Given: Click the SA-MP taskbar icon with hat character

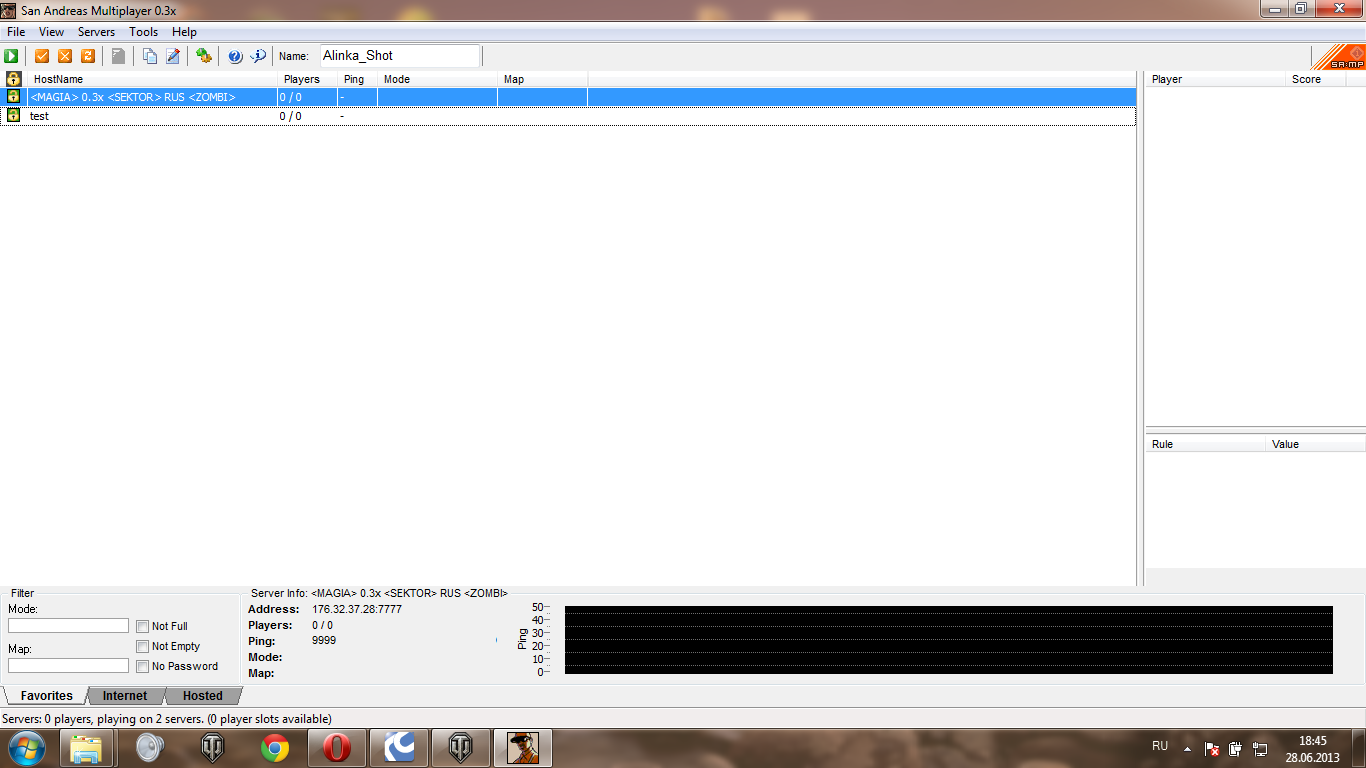Looking at the screenshot, I should (x=522, y=748).
